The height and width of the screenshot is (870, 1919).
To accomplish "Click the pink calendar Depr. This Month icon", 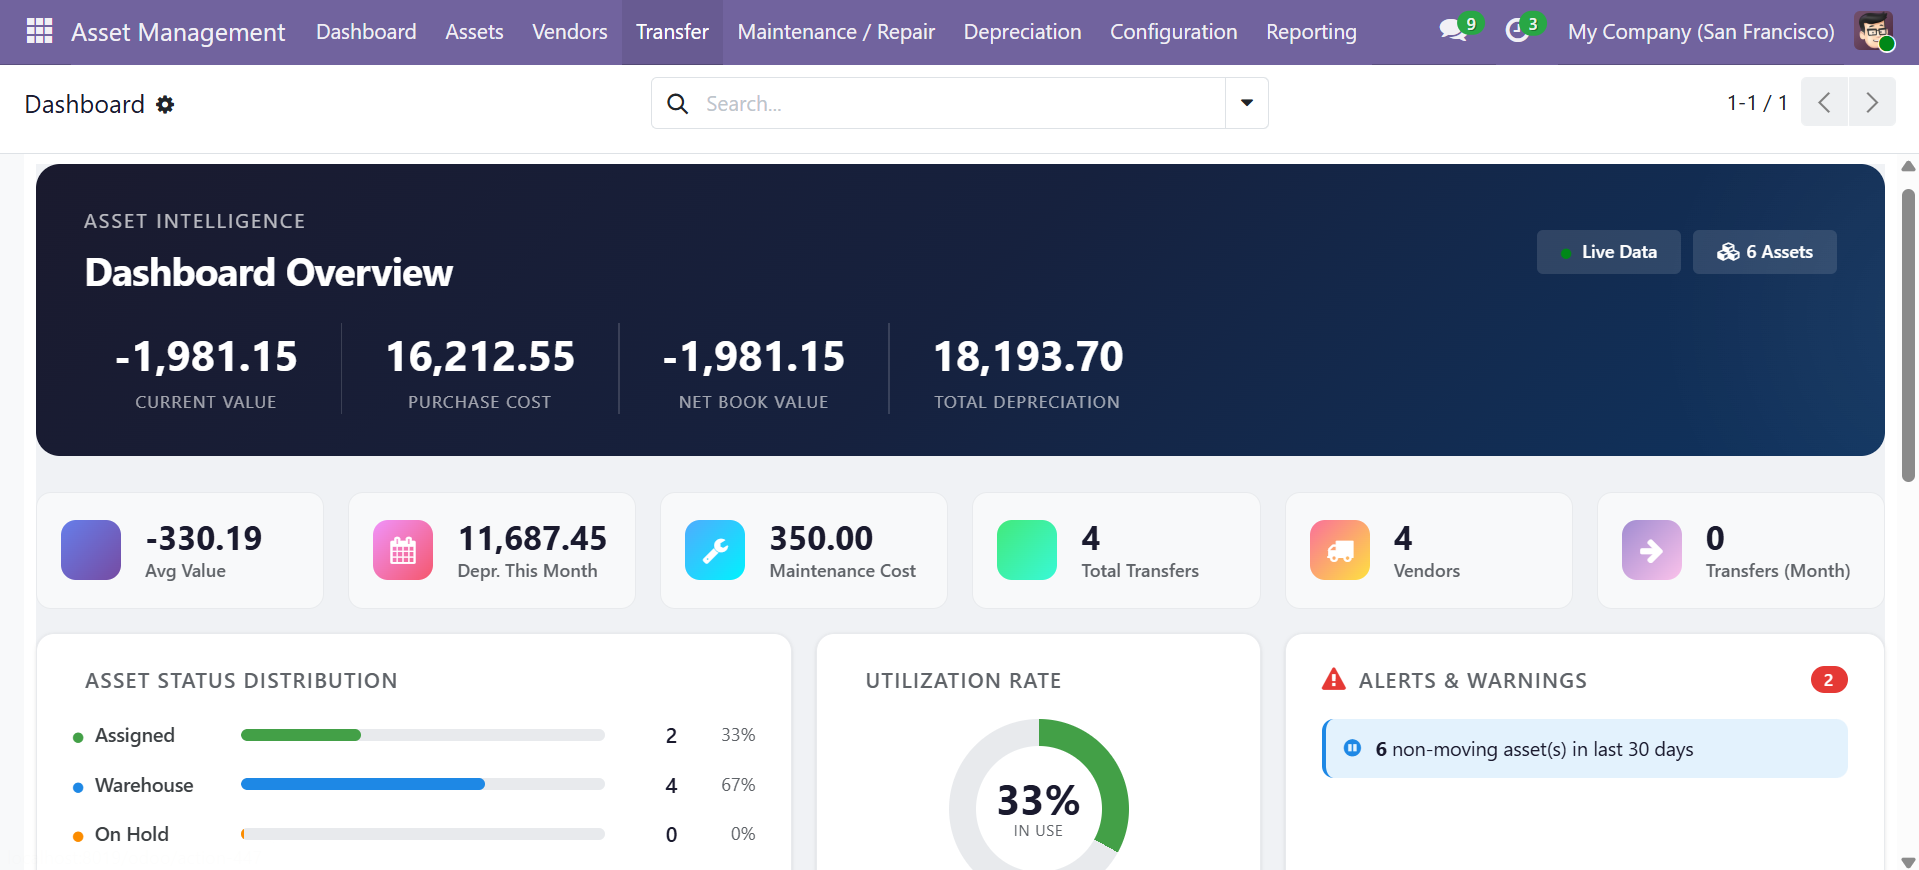I will [403, 550].
